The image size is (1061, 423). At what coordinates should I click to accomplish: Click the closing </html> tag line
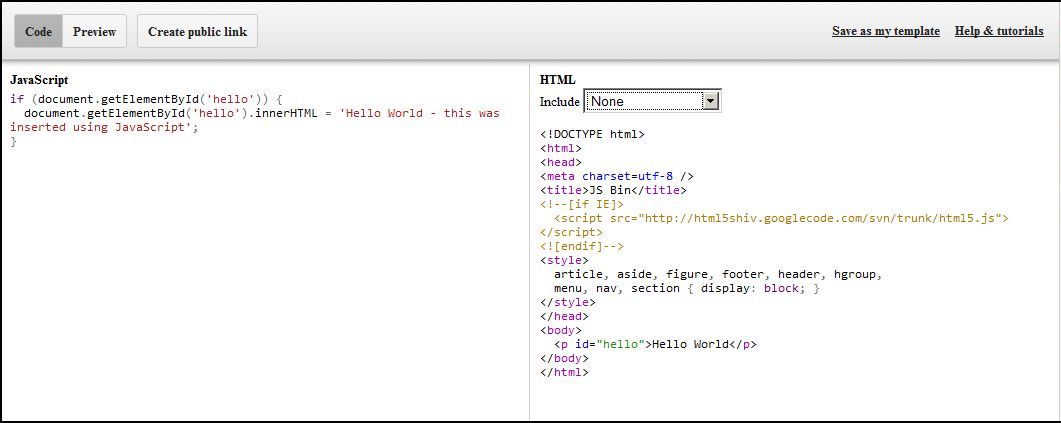(x=564, y=372)
